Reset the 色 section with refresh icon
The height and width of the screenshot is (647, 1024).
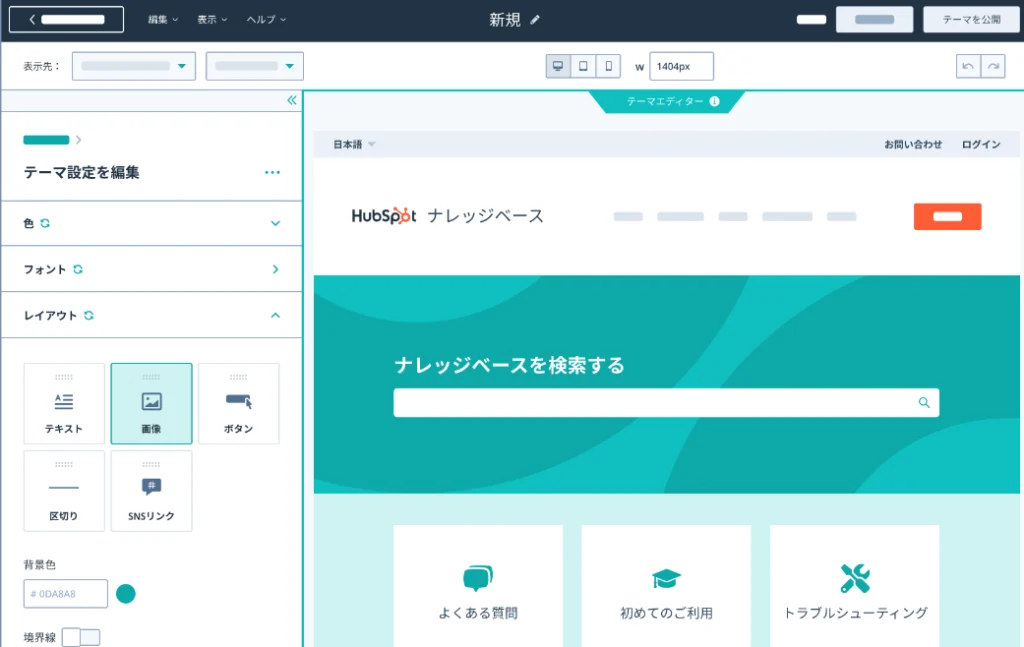click(x=45, y=223)
